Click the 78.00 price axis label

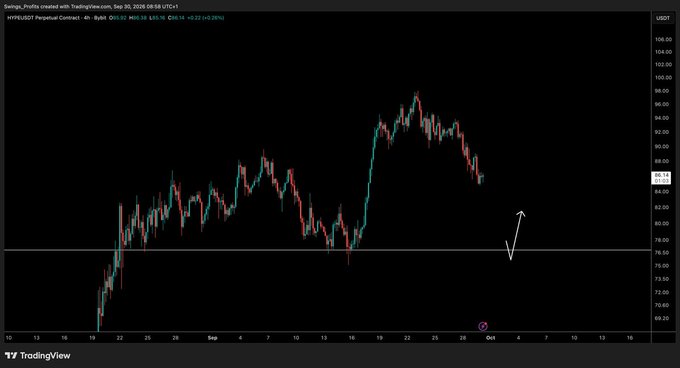[662, 240]
